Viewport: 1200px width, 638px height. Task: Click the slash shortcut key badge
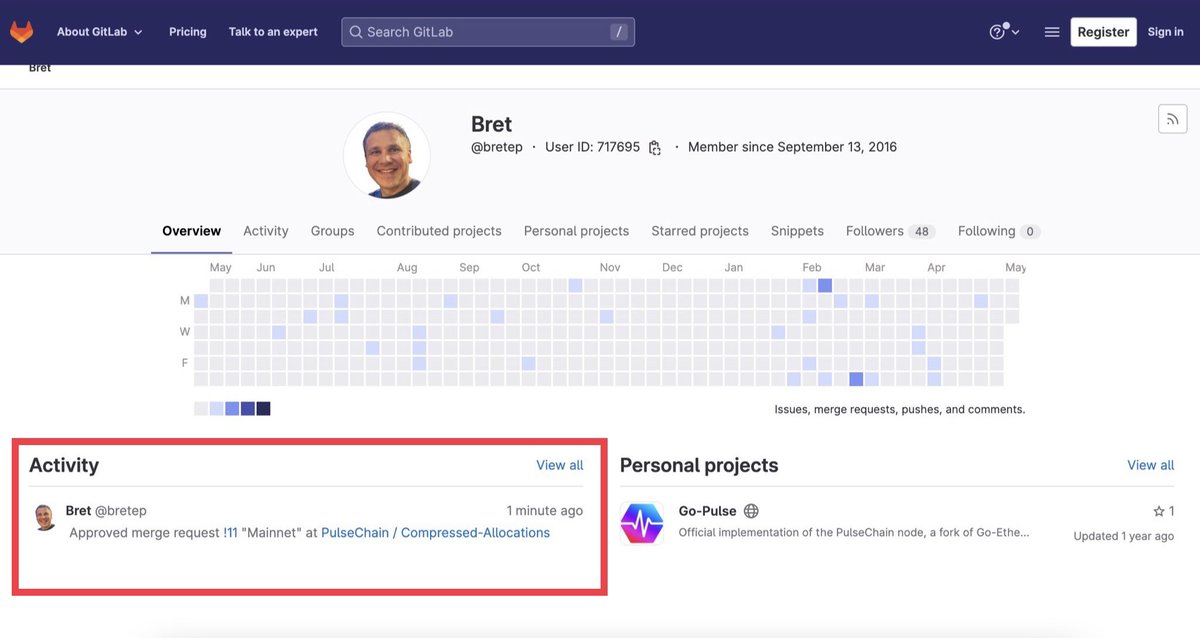click(619, 32)
